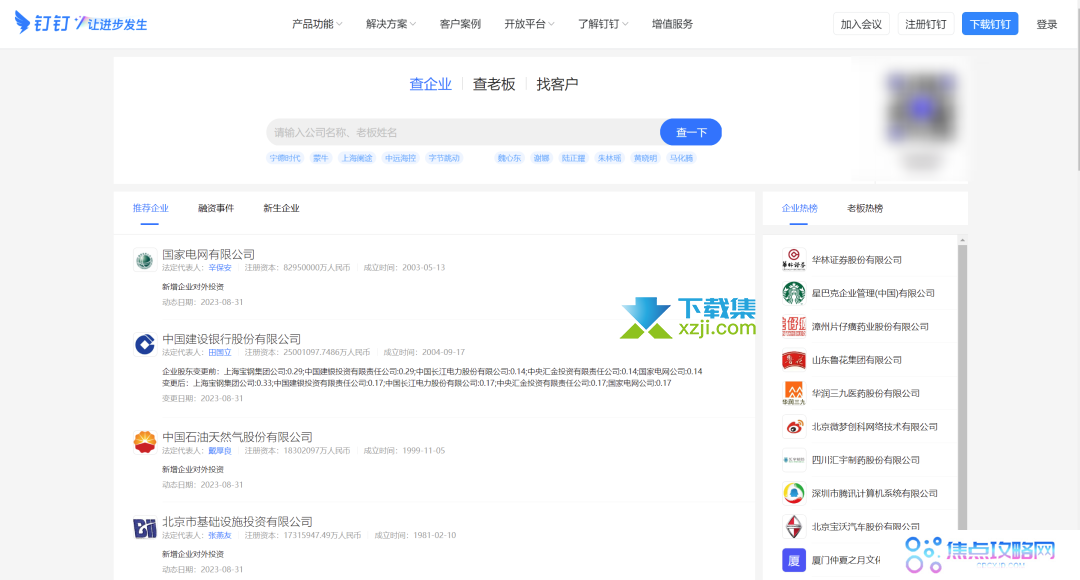Viewport: 1080px width, 580px height.
Task: Select the 推荐企业 tab
Action: click(150, 208)
